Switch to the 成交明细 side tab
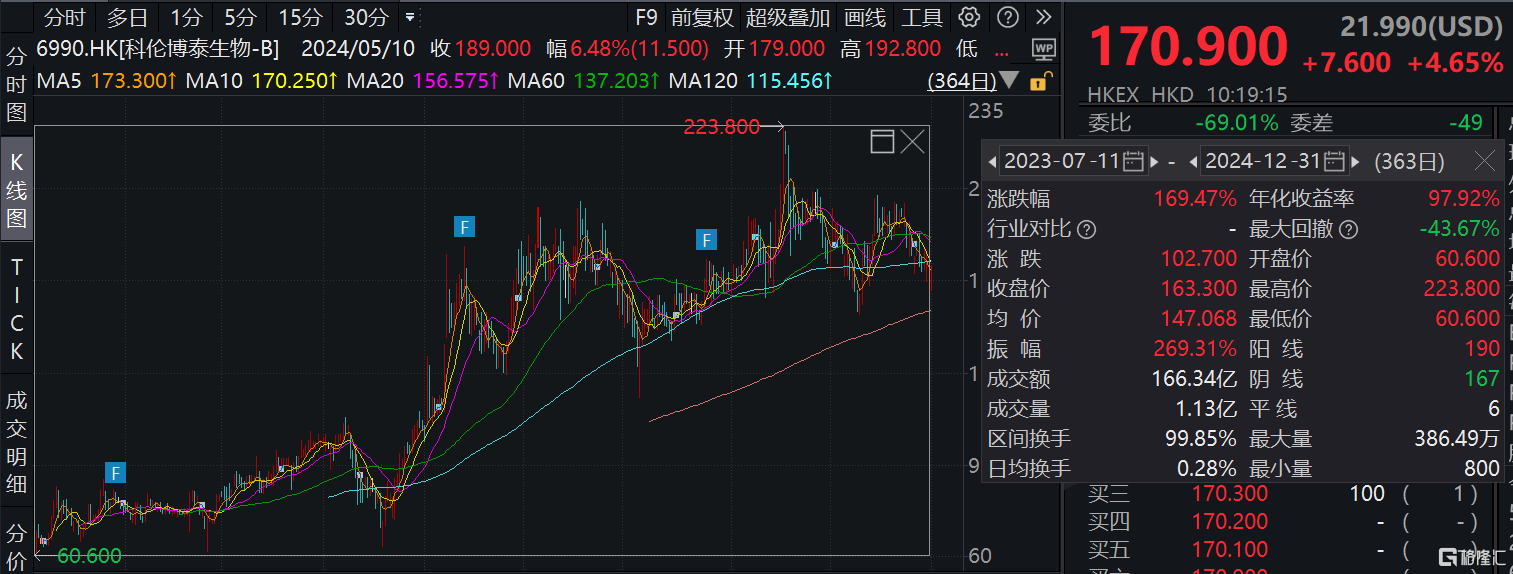Screen dimensions: 1513x574 tap(16, 442)
